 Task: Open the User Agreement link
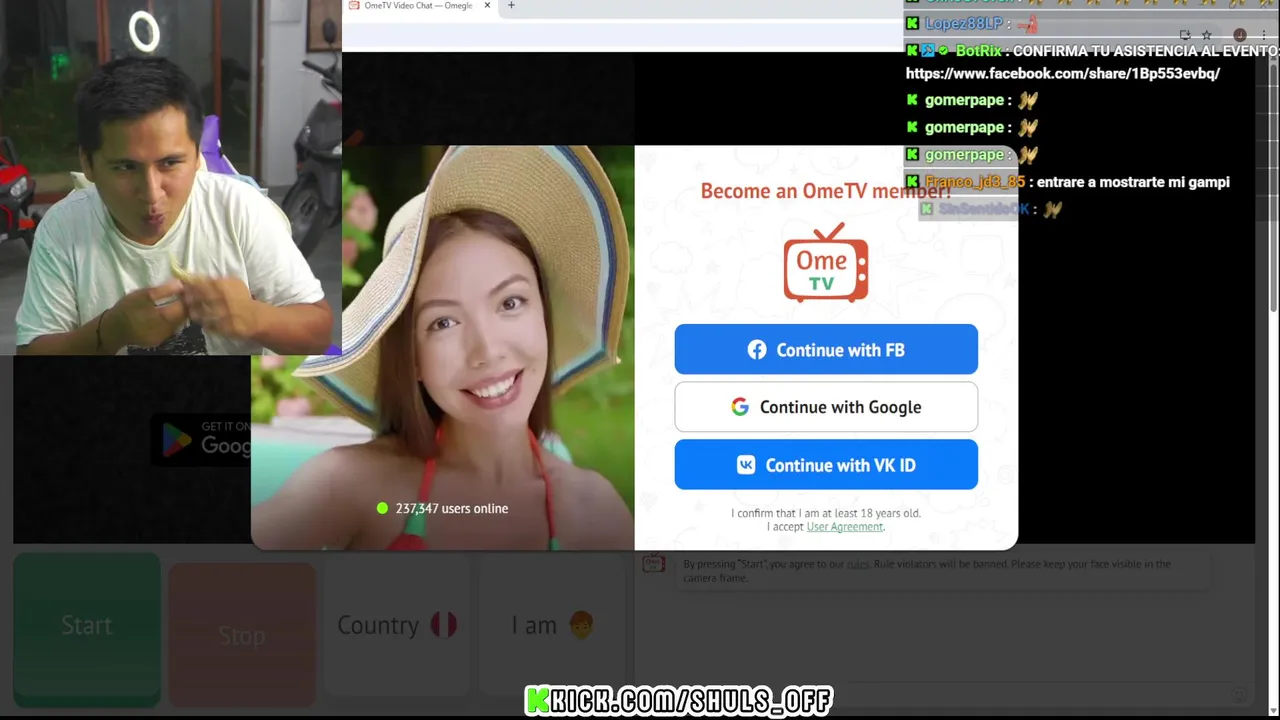click(845, 527)
